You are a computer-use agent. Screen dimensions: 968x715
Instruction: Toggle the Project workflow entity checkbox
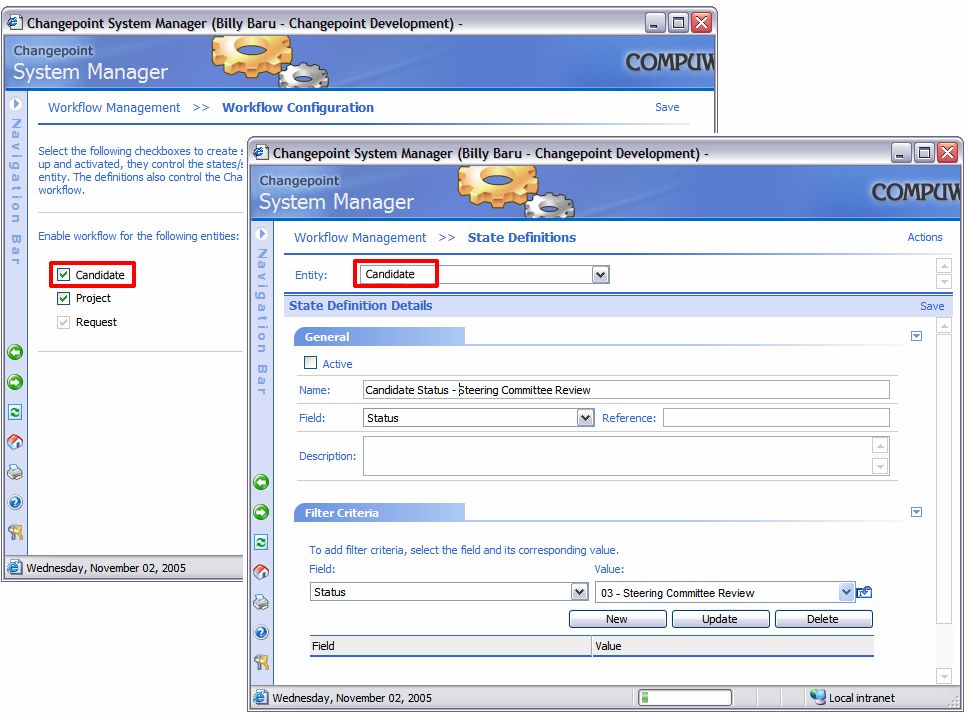[x=64, y=298]
